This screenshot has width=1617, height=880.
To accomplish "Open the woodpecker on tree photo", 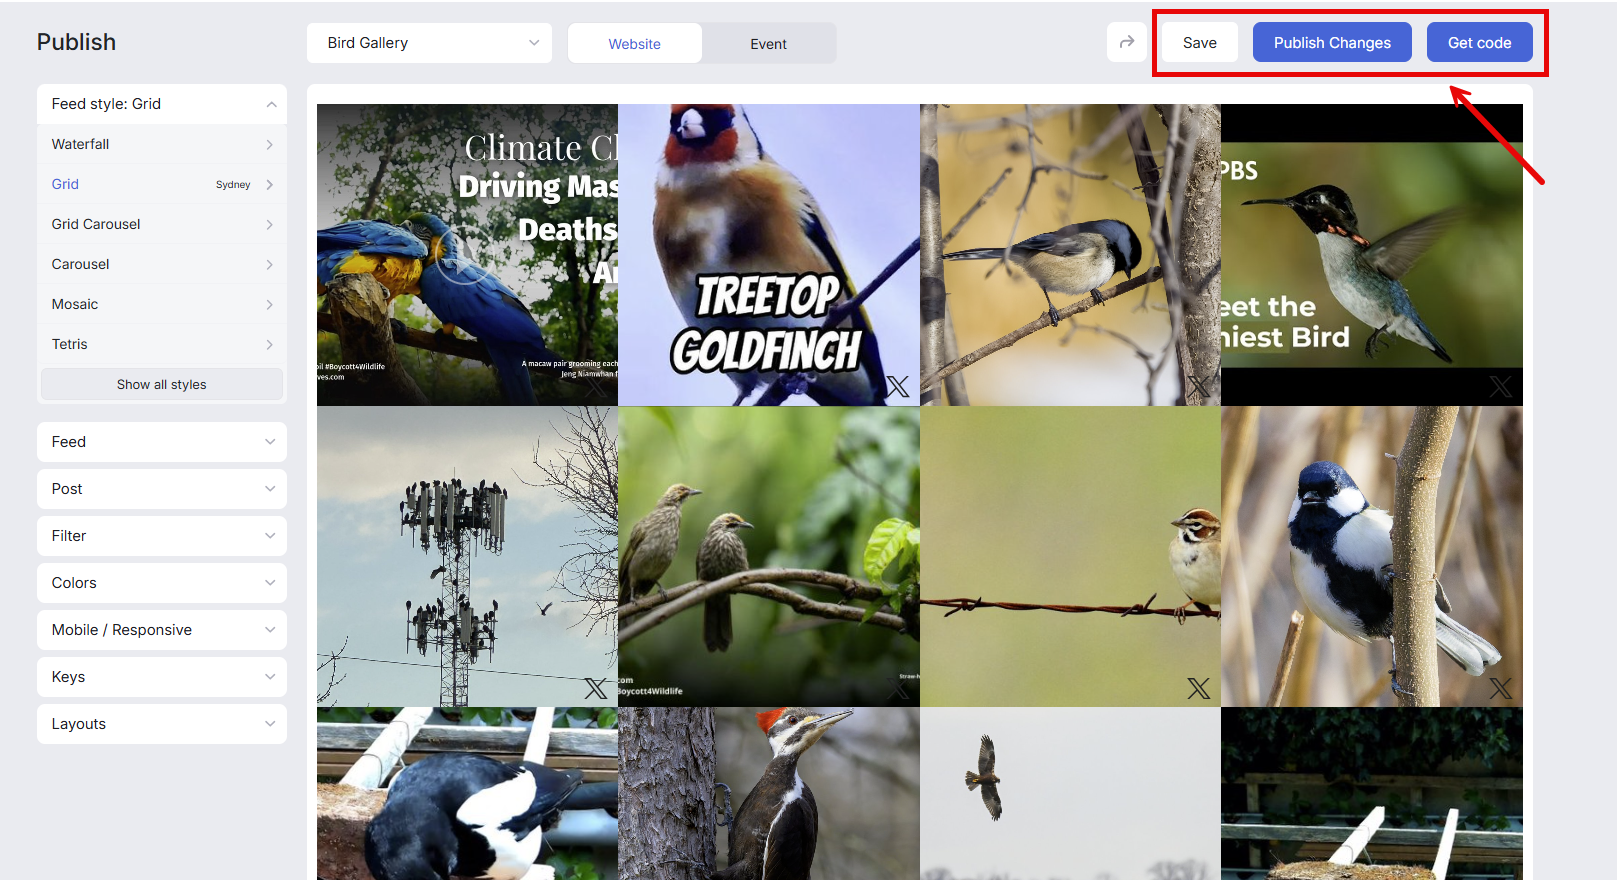I will (x=769, y=794).
